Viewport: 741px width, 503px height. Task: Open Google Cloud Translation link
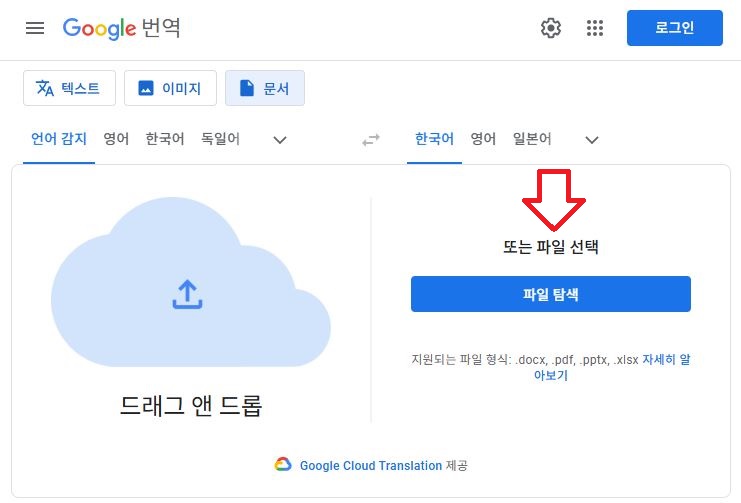(x=371, y=466)
